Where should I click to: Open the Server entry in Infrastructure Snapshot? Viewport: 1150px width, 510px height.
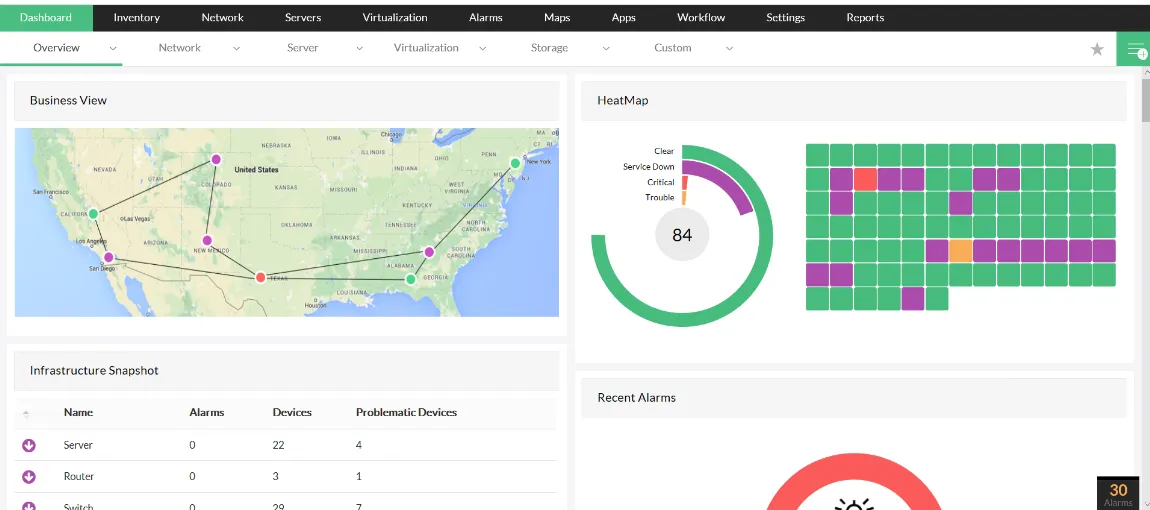(78, 445)
